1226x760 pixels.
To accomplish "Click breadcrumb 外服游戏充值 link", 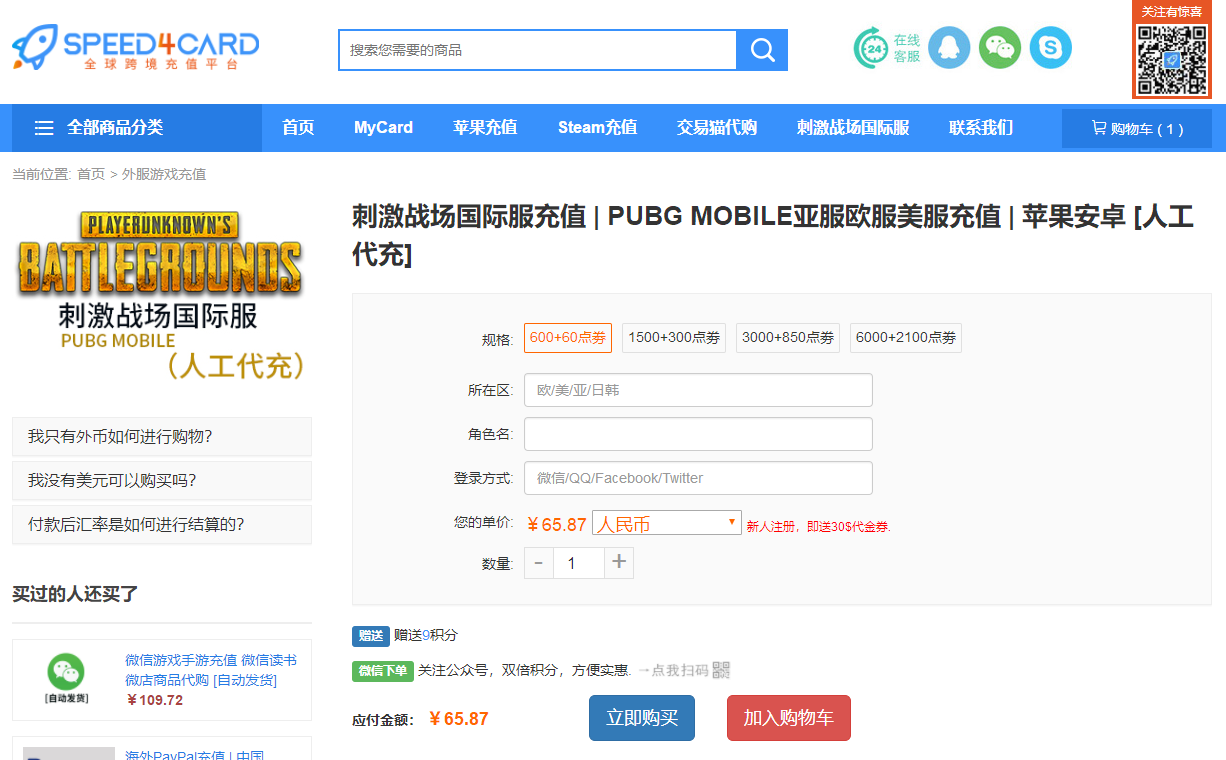I will pos(164,174).
